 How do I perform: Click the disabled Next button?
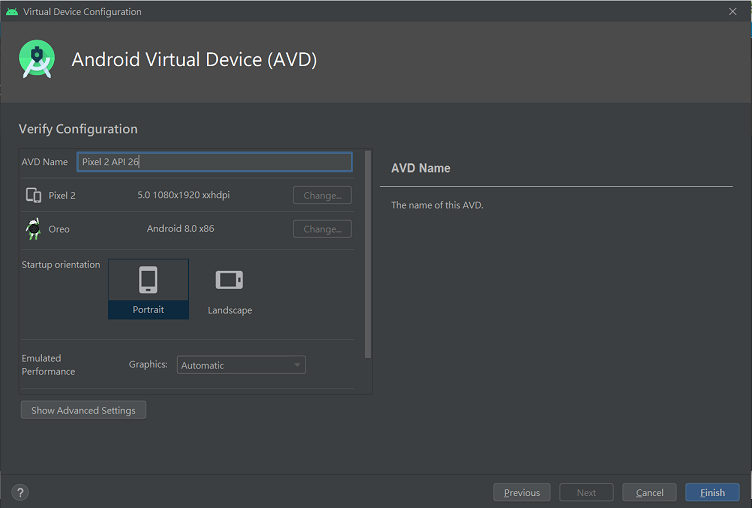click(x=586, y=493)
